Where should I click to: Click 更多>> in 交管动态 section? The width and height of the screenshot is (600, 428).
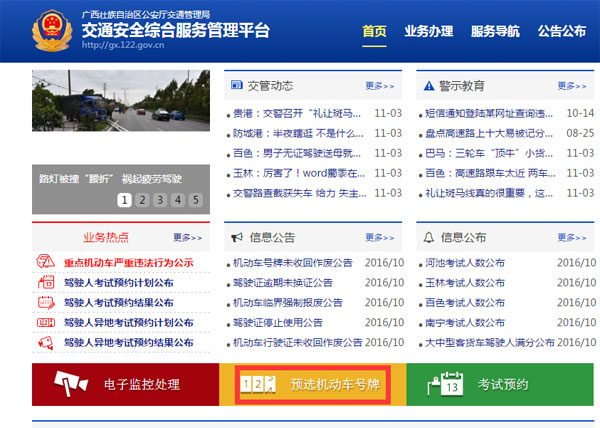pos(380,86)
